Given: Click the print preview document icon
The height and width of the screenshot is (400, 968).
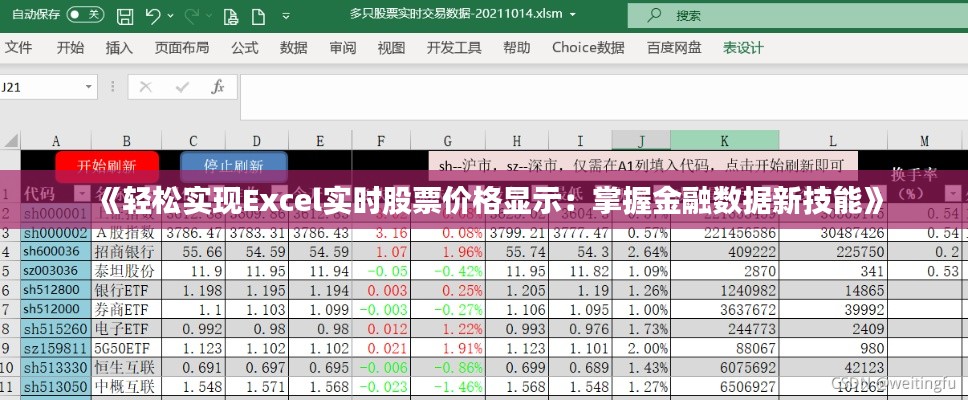Looking at the screenshot, I should pos(232,15).
